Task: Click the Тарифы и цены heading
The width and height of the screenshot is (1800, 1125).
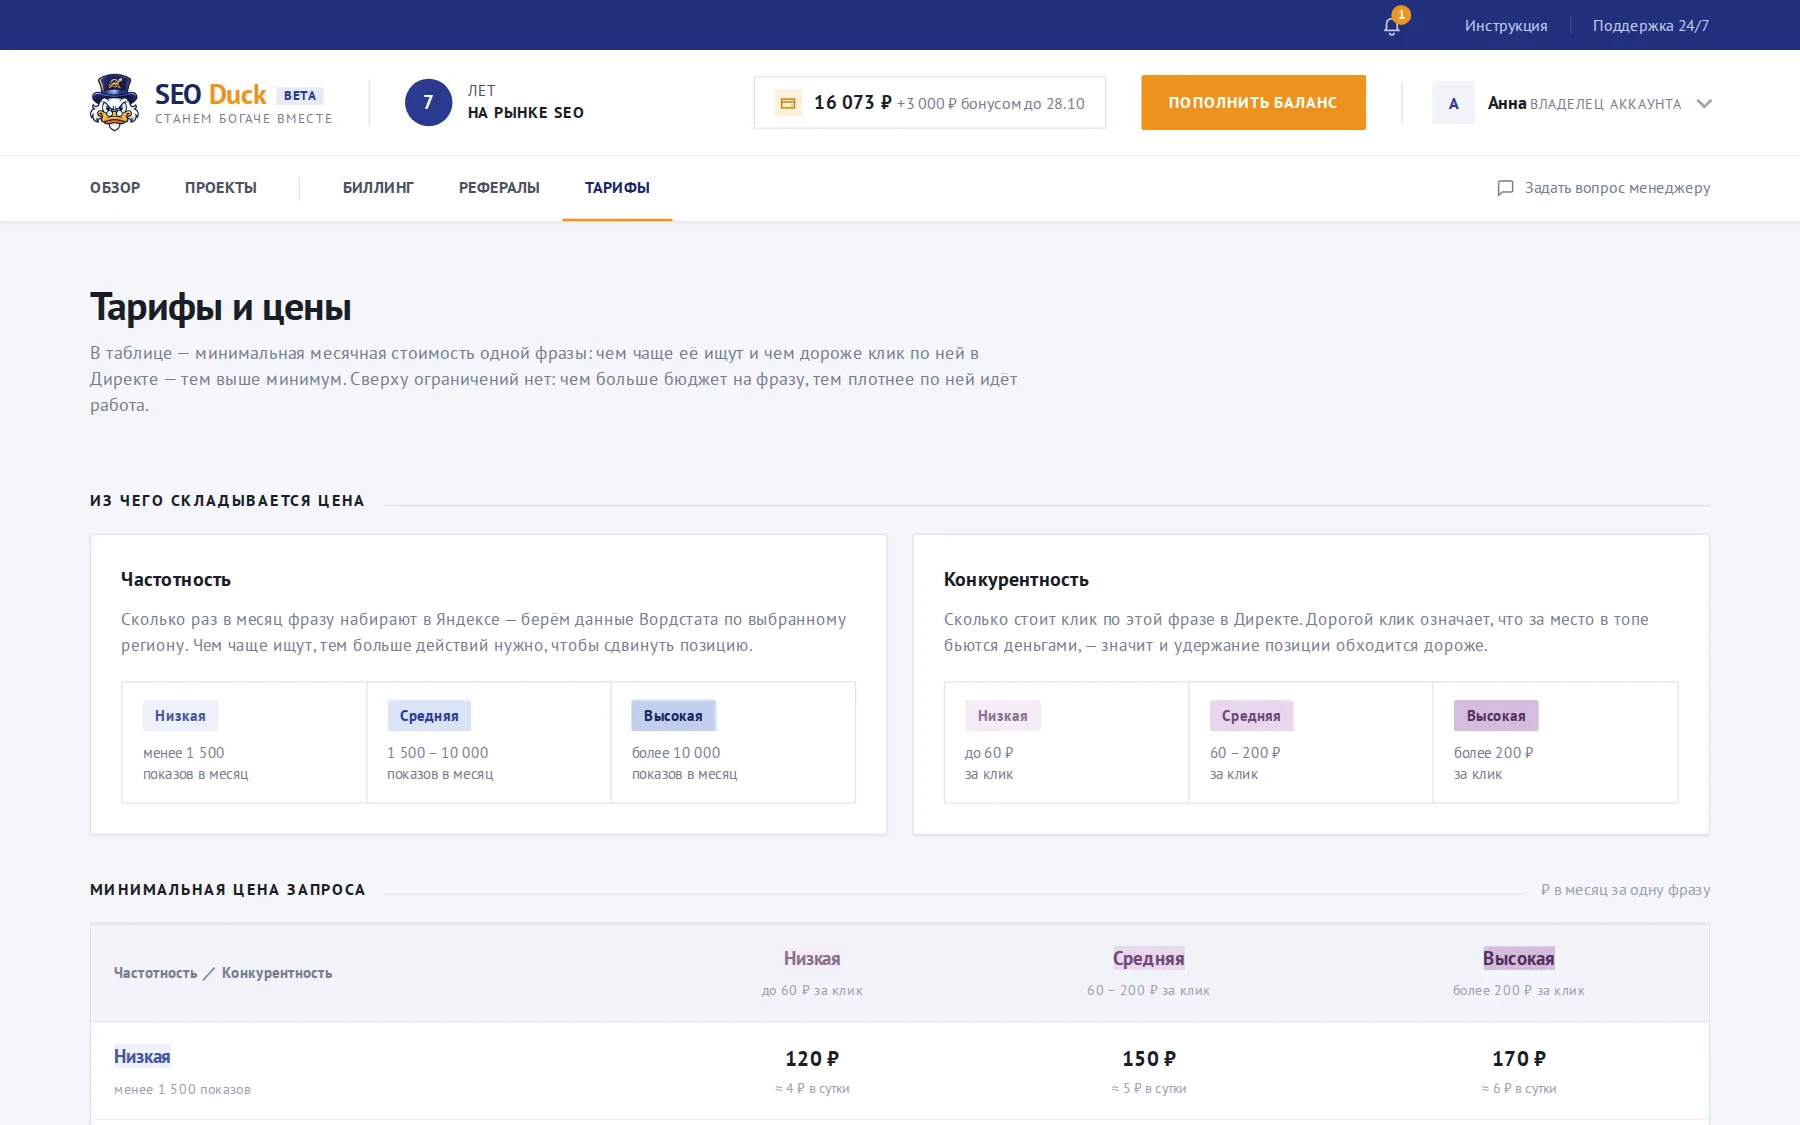Action: point(221,308)
